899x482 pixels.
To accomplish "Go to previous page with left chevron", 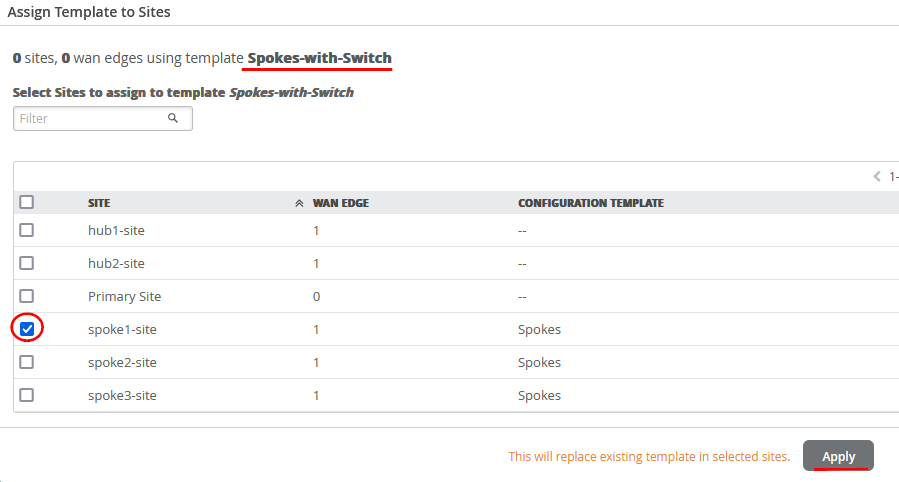I will tap(877, 176).
